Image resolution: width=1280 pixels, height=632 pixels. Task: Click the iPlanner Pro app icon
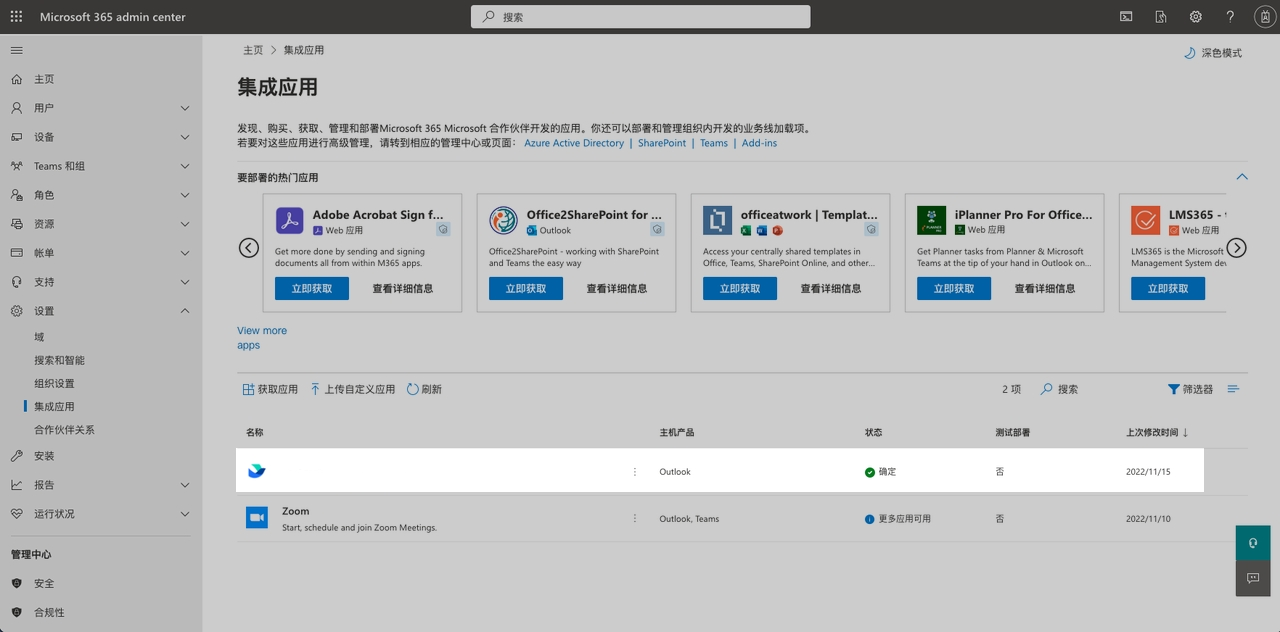[931, 220]
